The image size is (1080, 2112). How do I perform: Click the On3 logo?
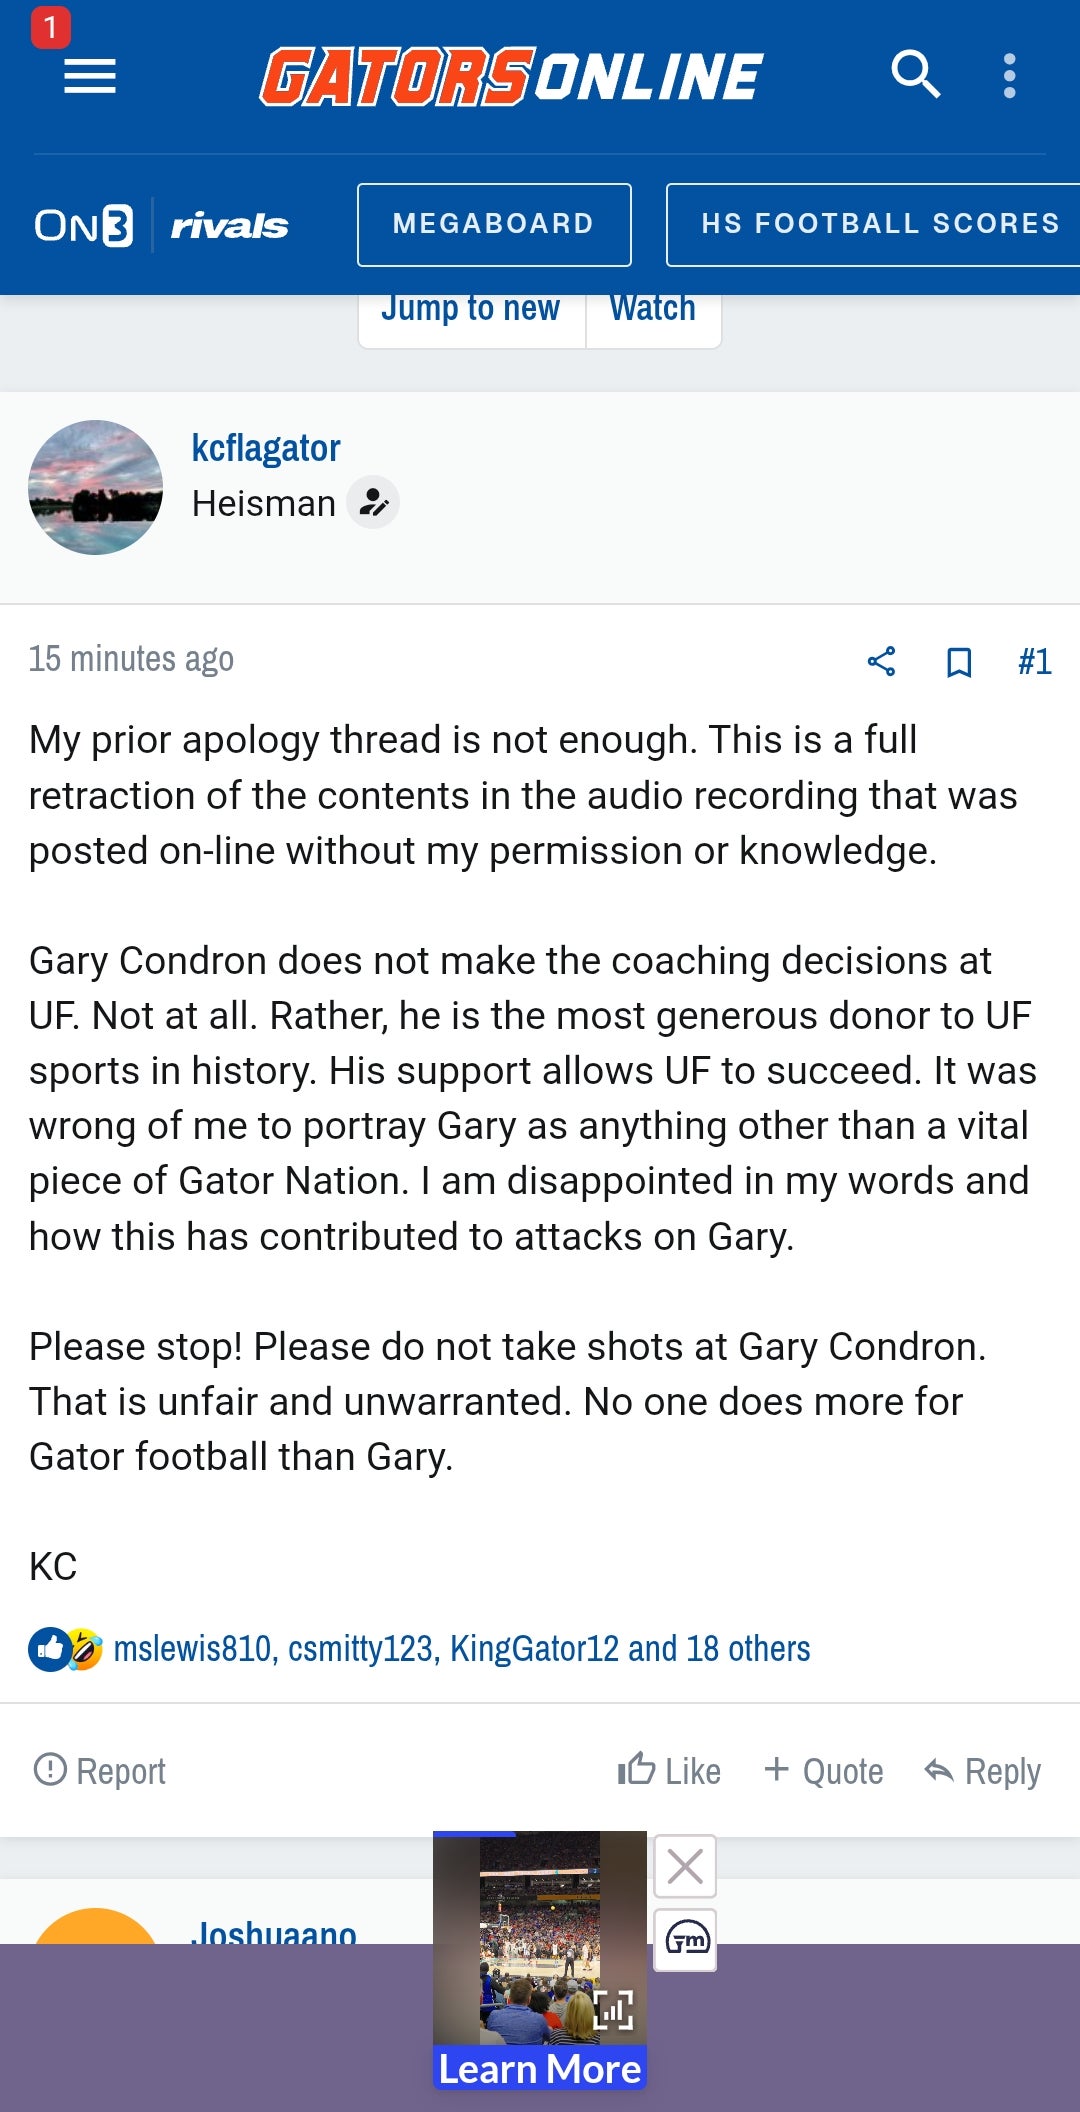coord(84,225)
